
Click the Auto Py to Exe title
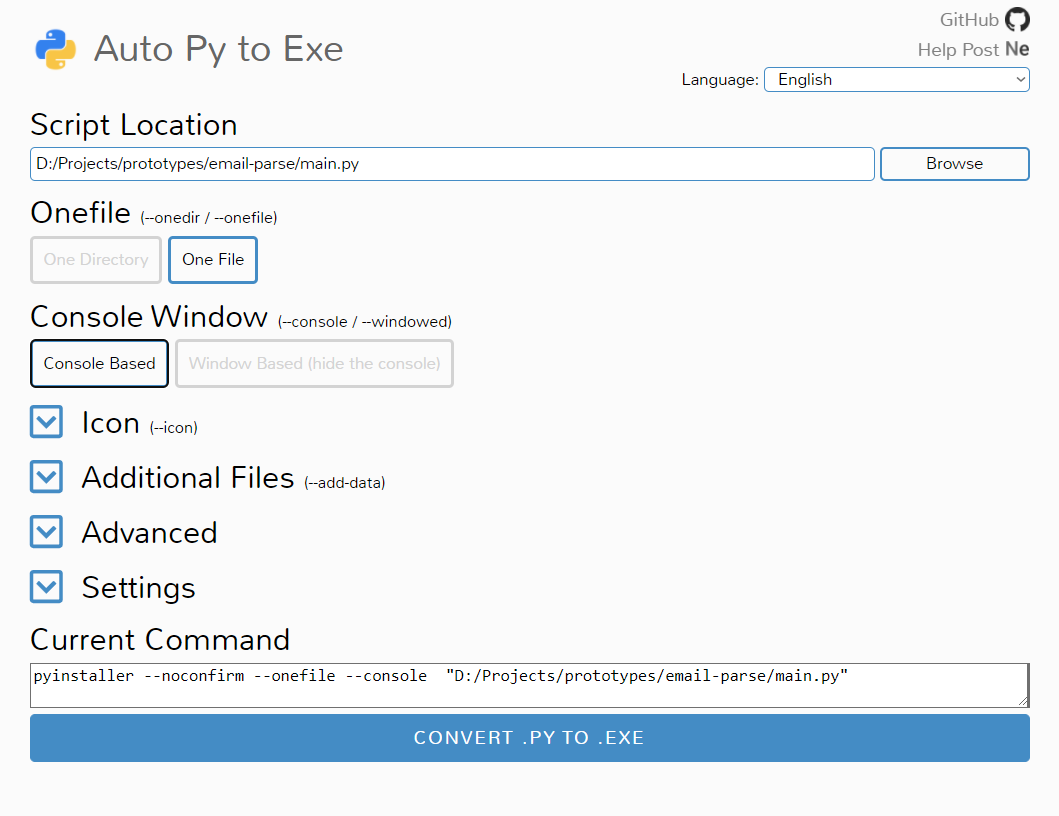[x=218, y=50]
